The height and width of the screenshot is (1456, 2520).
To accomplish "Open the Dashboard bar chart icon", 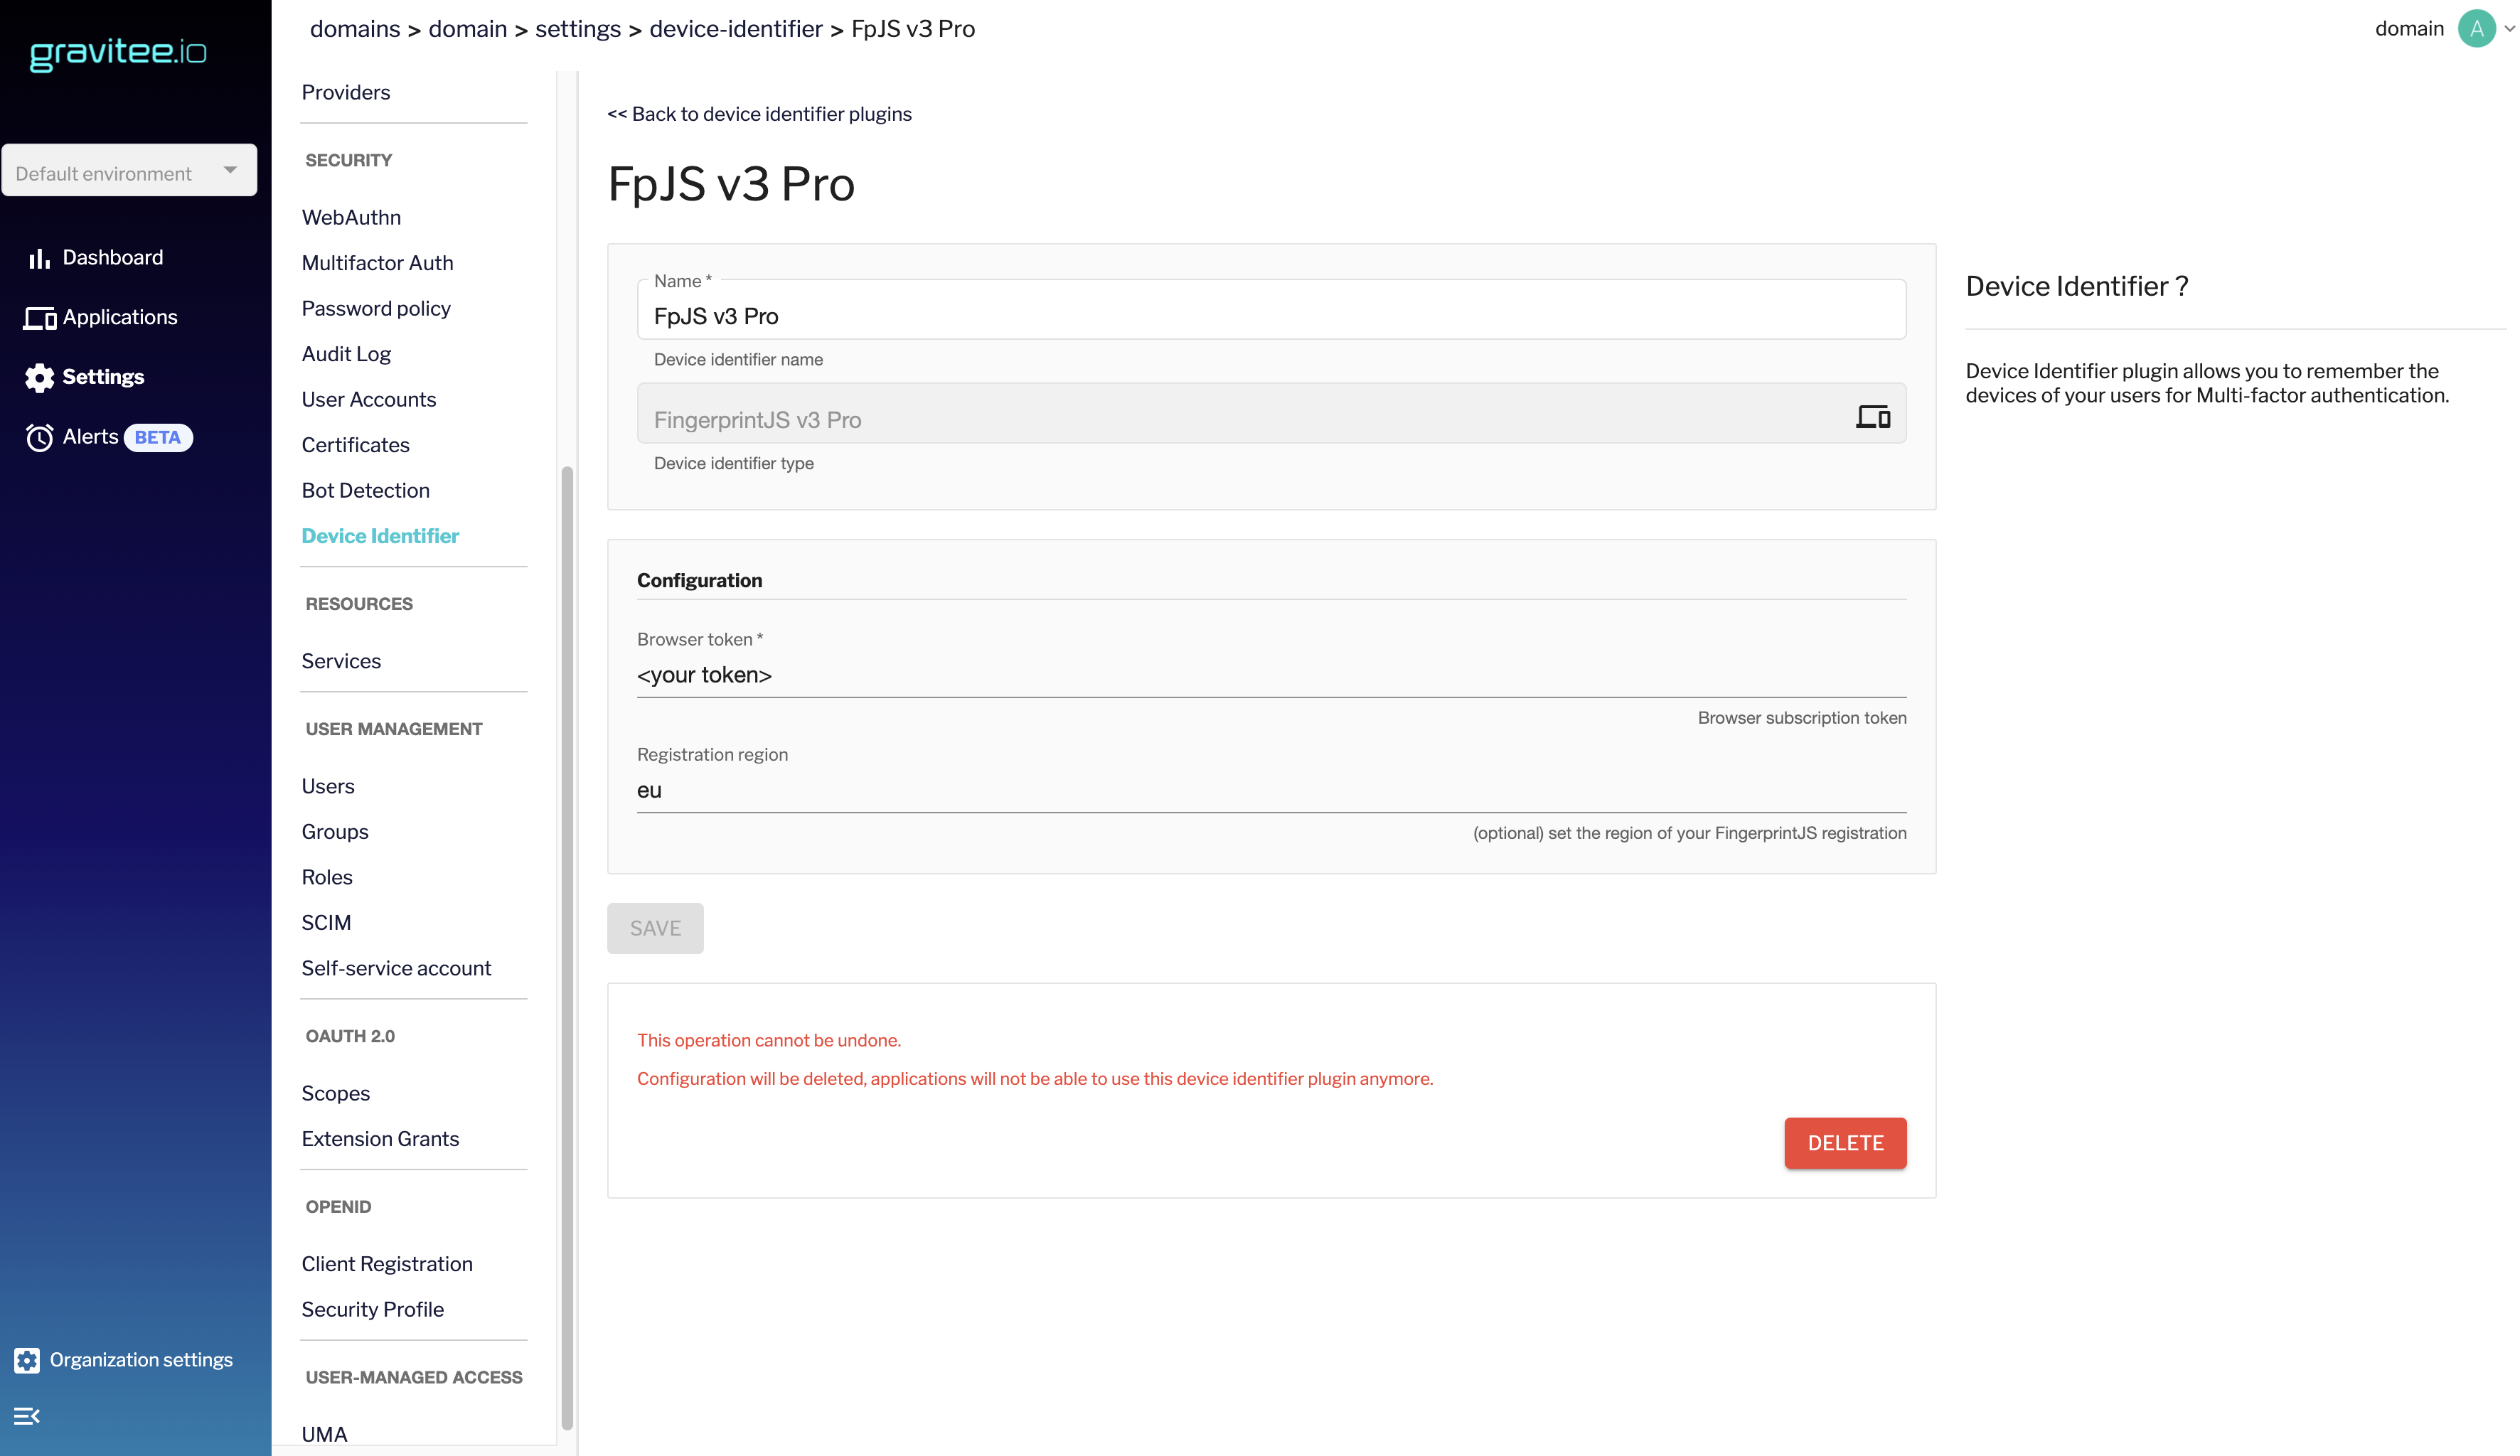I will click(39, 259).
